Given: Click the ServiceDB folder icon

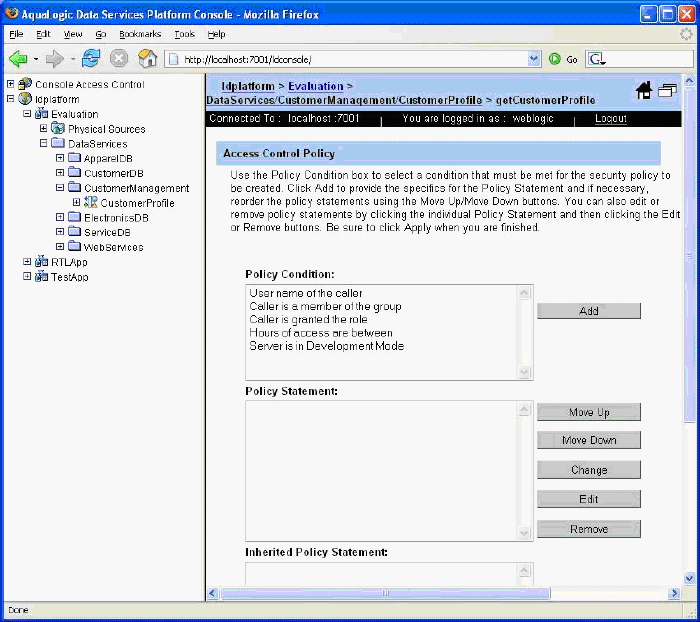Looking at the screenshot, I should tap(75, 232).
